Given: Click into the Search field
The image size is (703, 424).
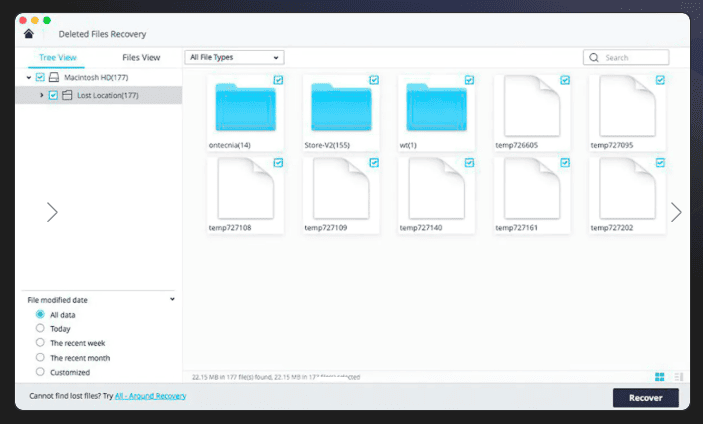Looking at the screenshot, I should [x=626, y=57].
